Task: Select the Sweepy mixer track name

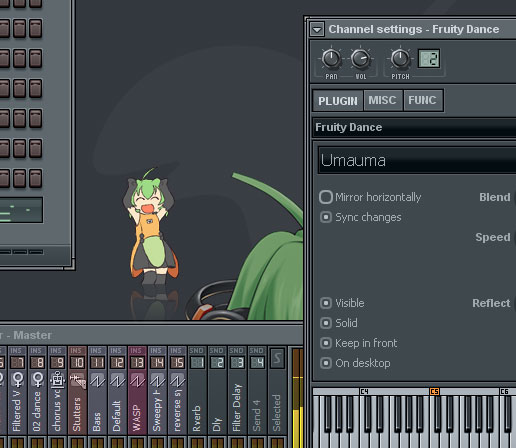Action: (x=157, y=411)
